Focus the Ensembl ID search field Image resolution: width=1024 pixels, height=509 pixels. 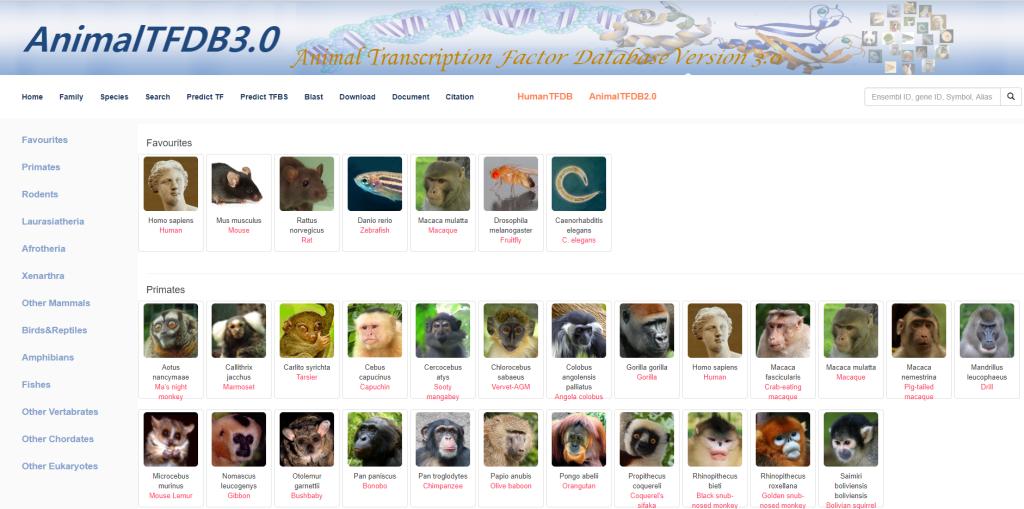pyautogui.click(x=932, y=97)
